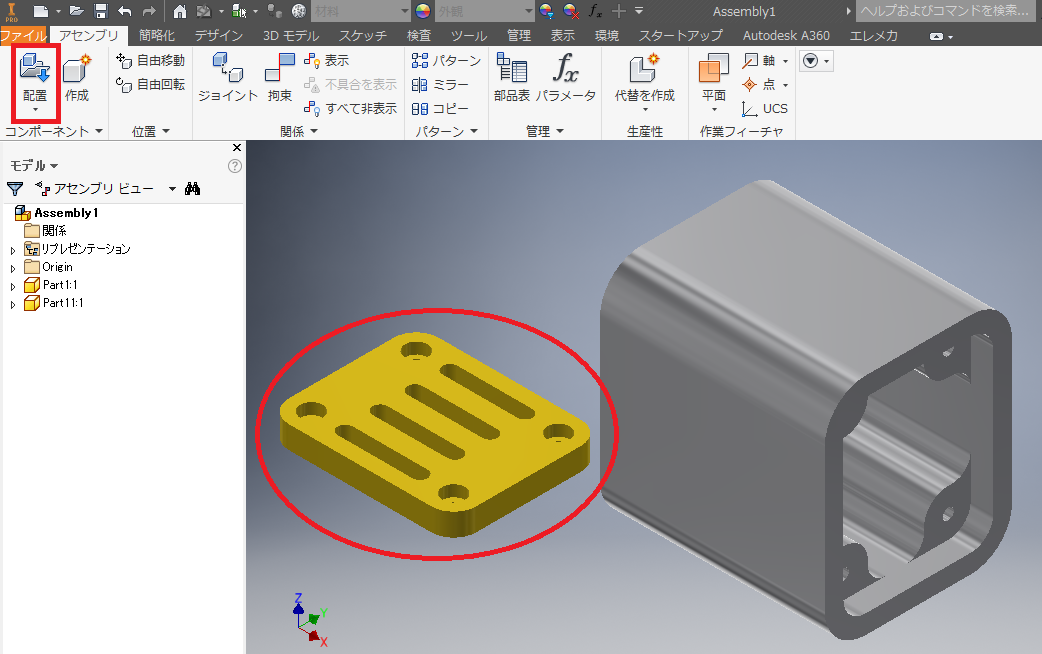Click the 点 work point tool
The image size is (1042, 654).
click(x=760, y=84)
